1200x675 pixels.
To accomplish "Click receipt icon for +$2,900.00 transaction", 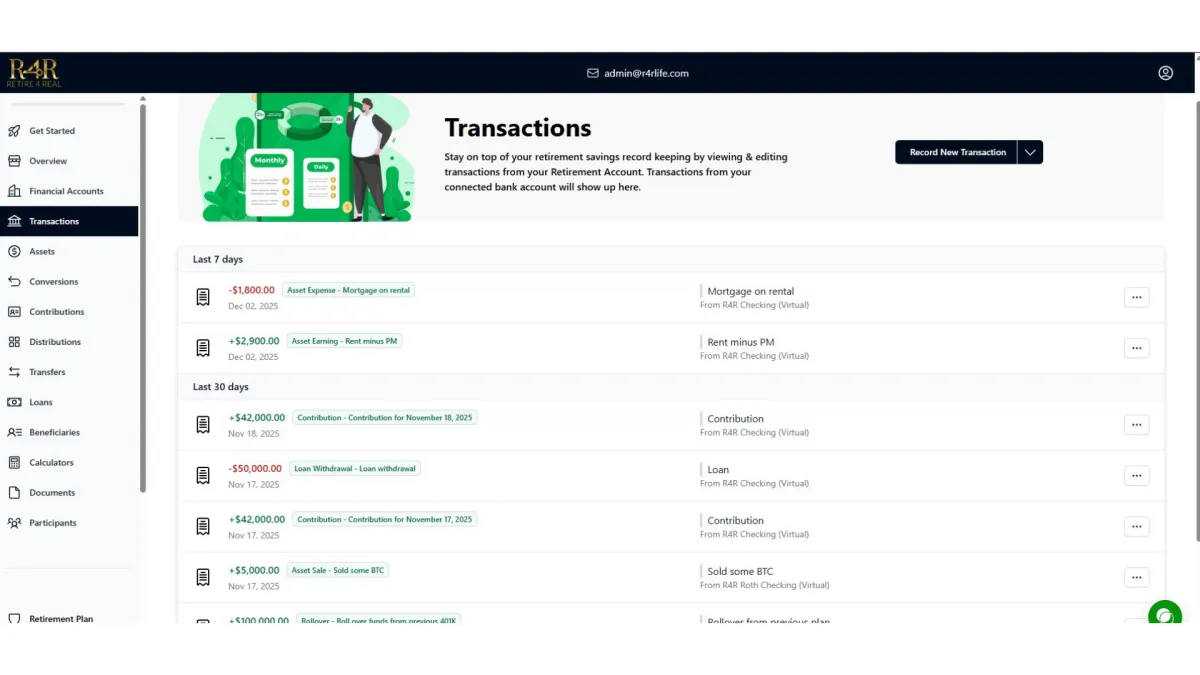I will 203,348.
